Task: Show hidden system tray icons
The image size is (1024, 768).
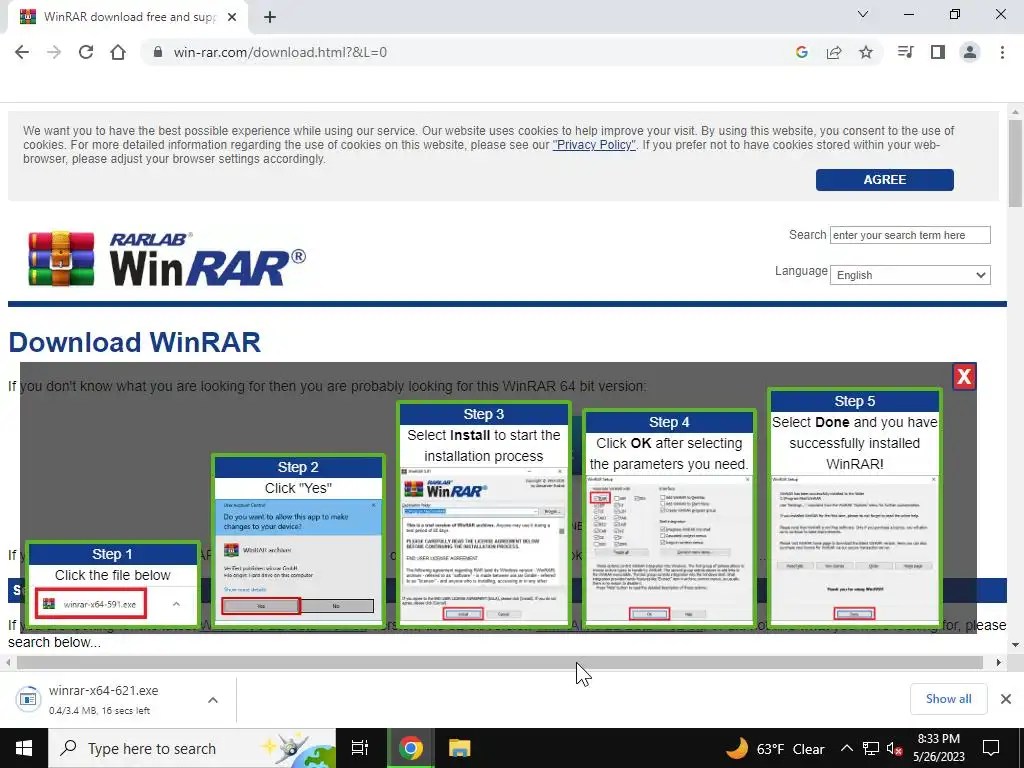Action: [846, 748]
